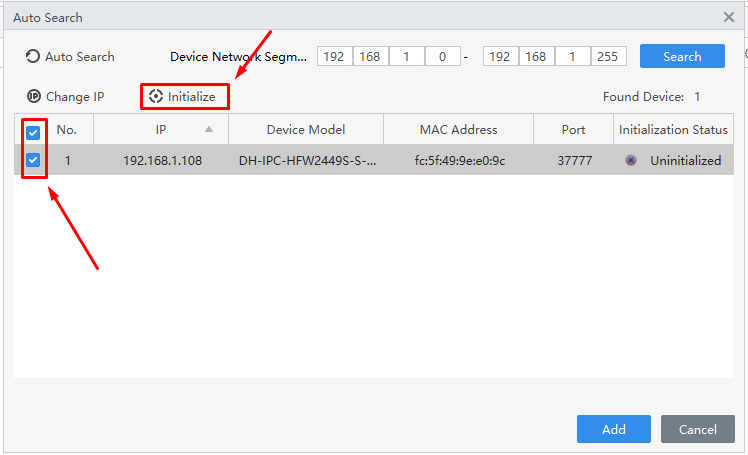Select the IP cell 192.168.1.108

tap(163, 160)
